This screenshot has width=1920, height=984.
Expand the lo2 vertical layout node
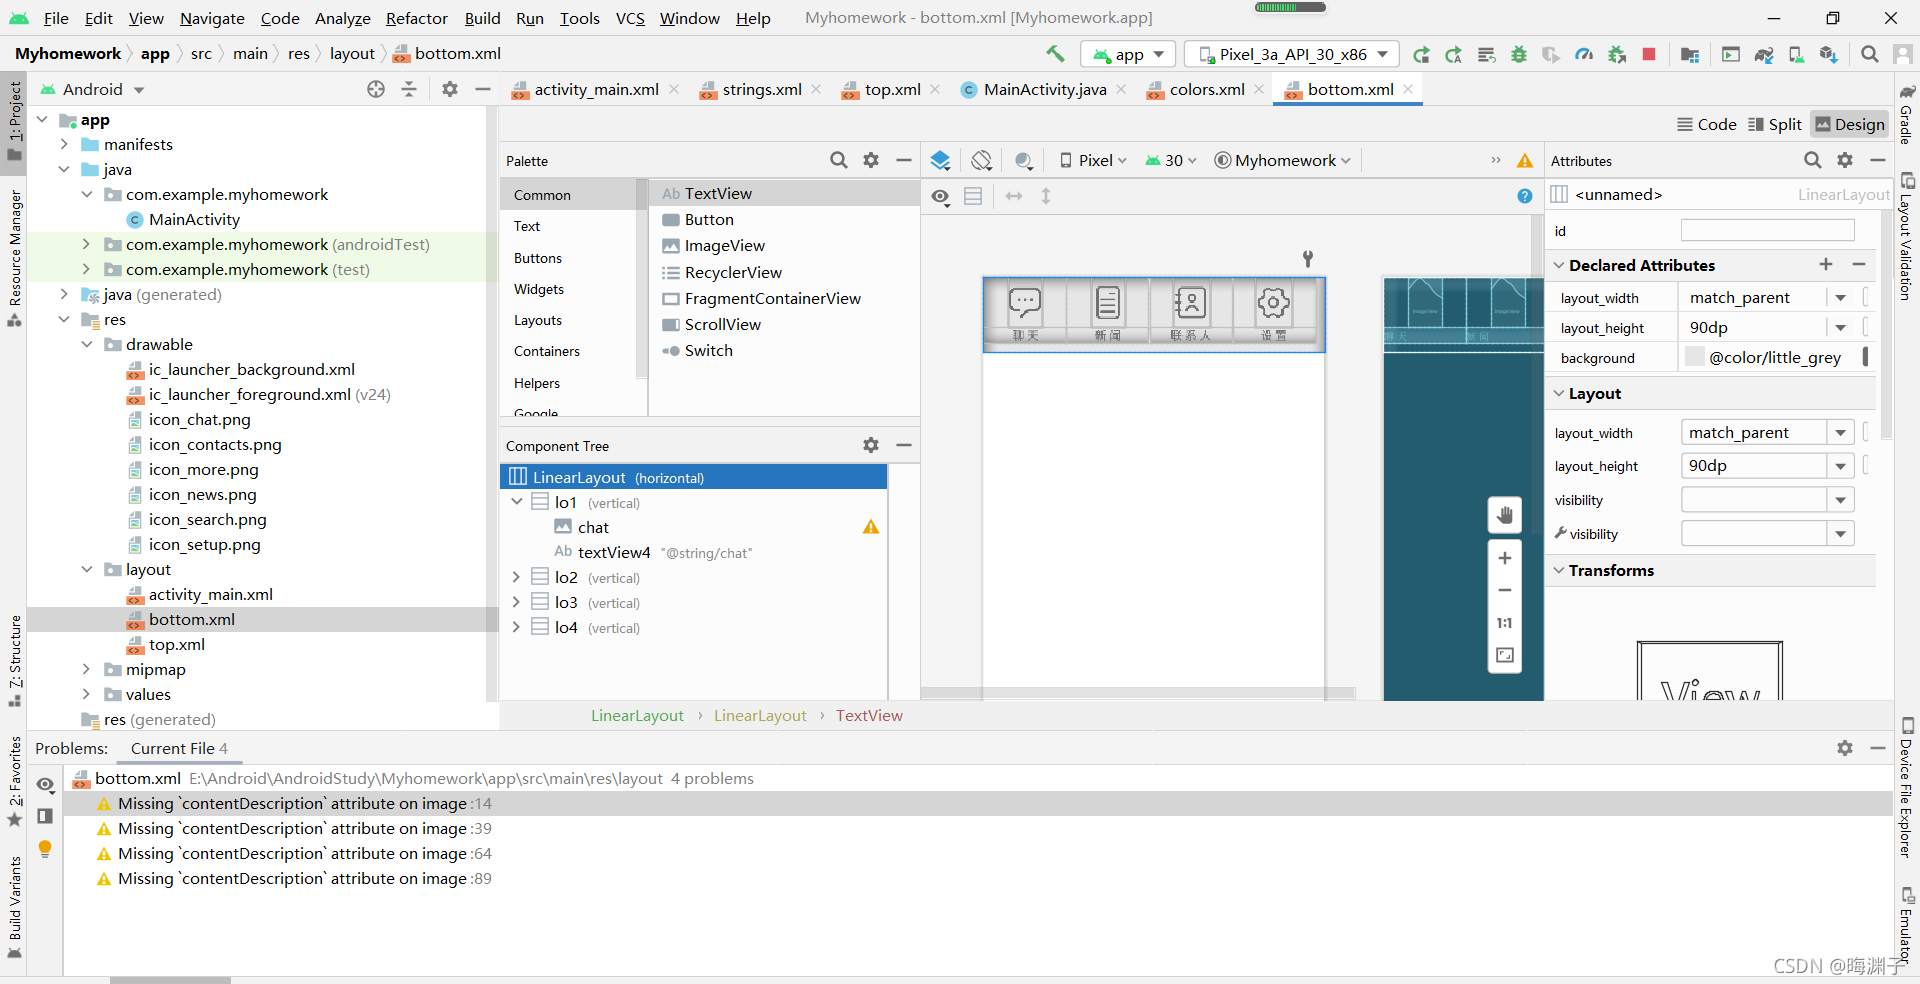tap(516, 577)
